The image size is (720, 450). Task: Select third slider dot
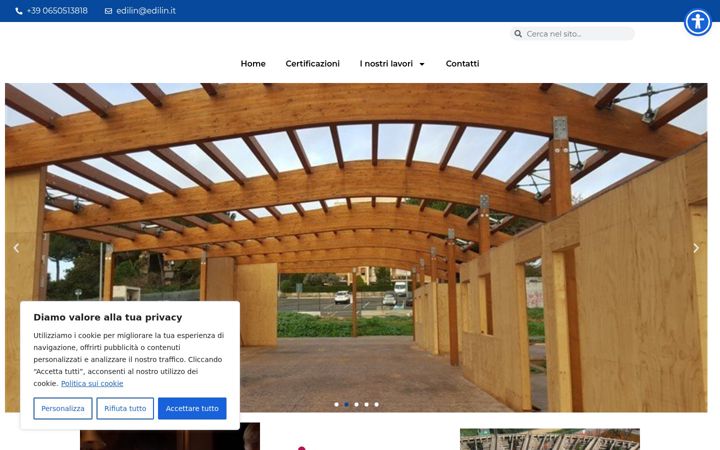tap(356, 405)
